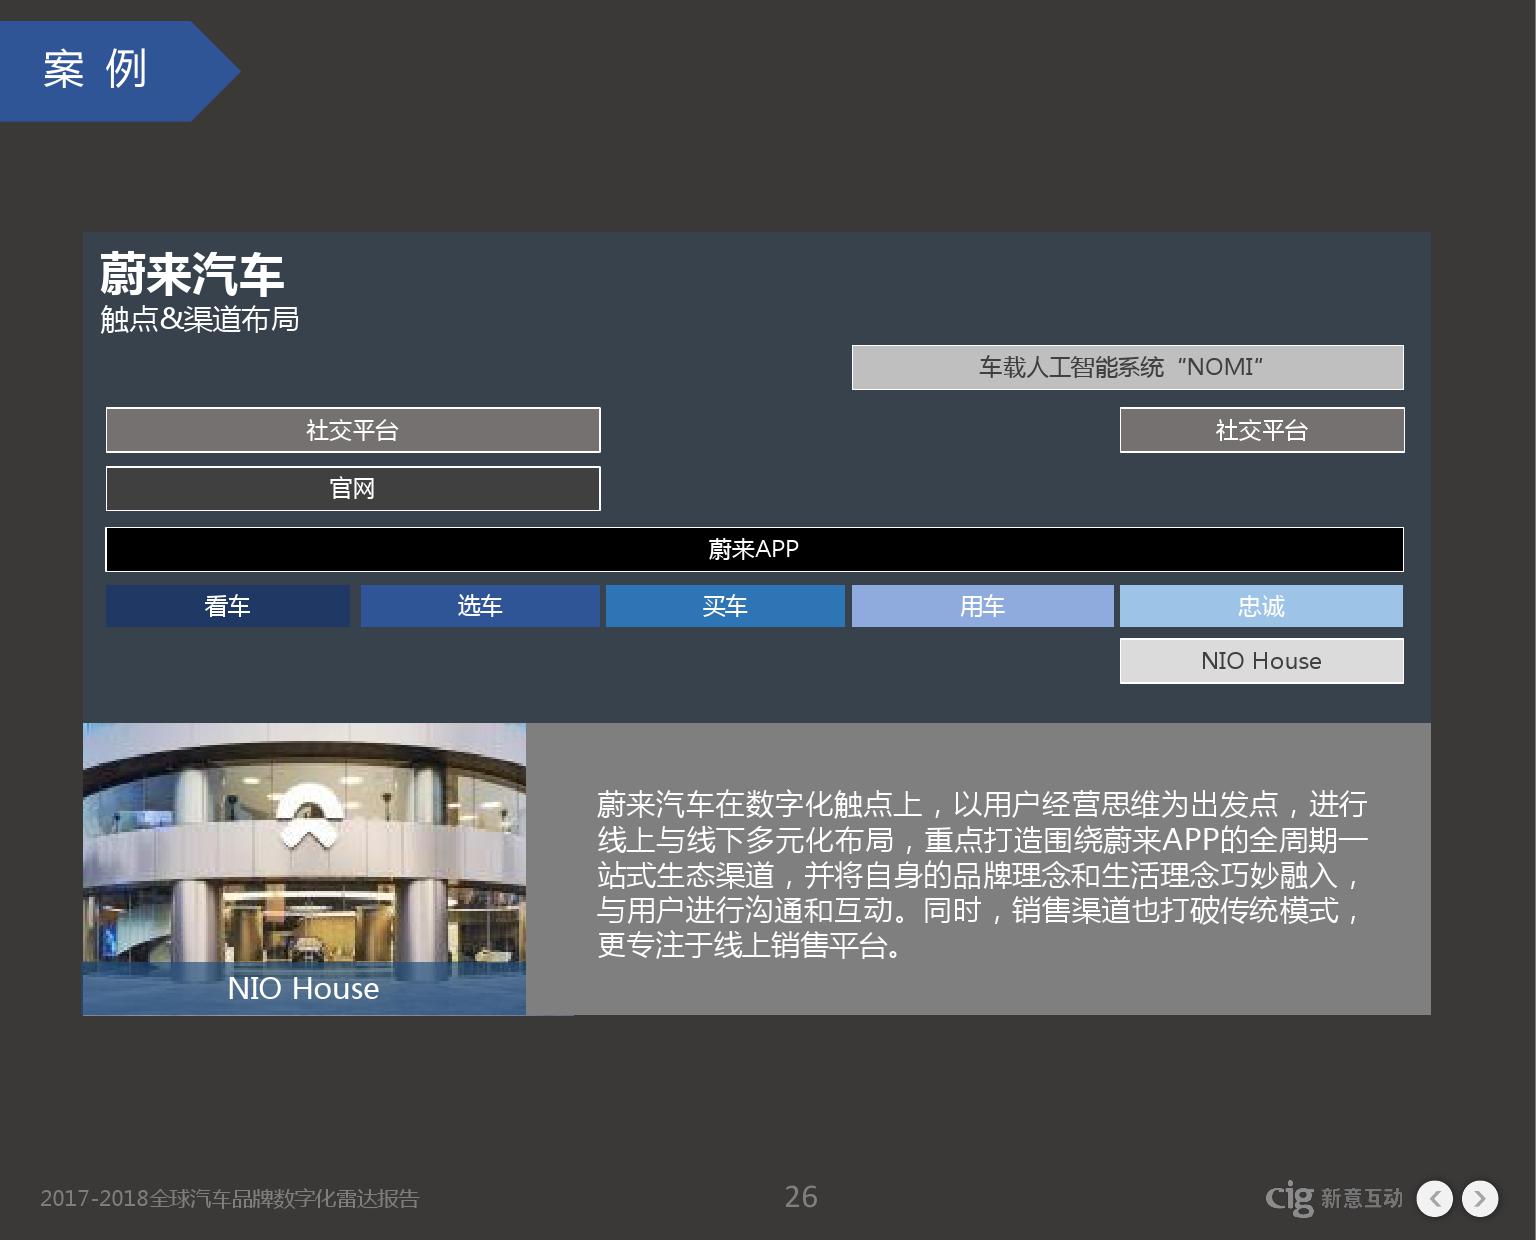
Task: Select the 官网 box
Action: [x=353, y=489]
